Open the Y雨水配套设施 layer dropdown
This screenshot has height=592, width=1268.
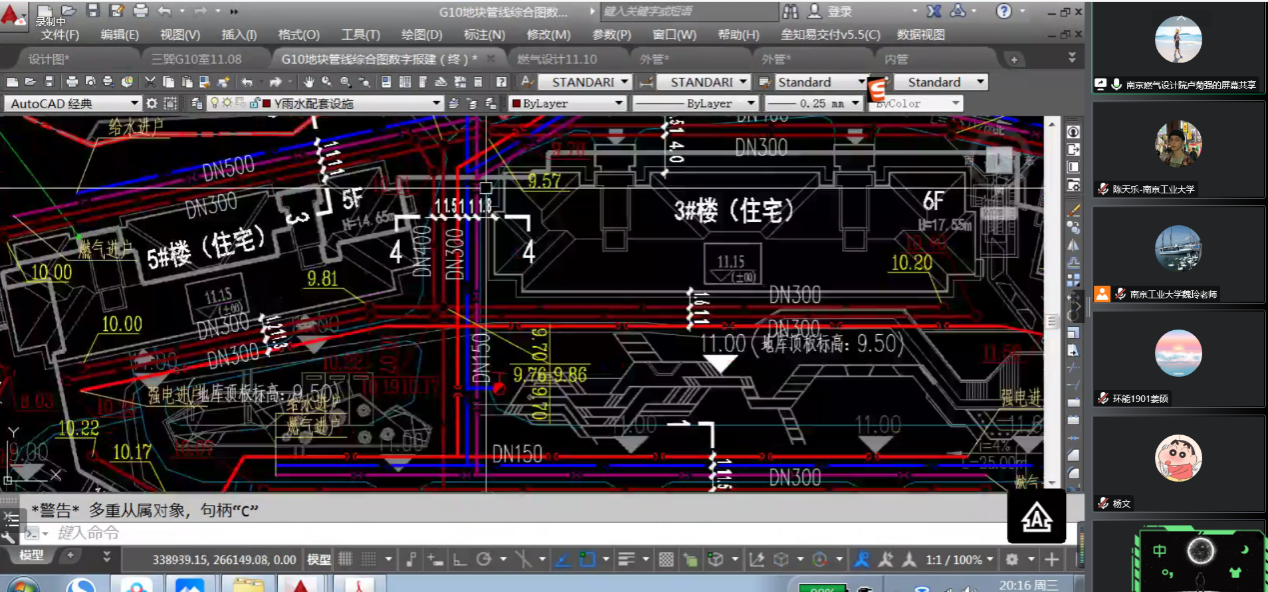[436, 103]
